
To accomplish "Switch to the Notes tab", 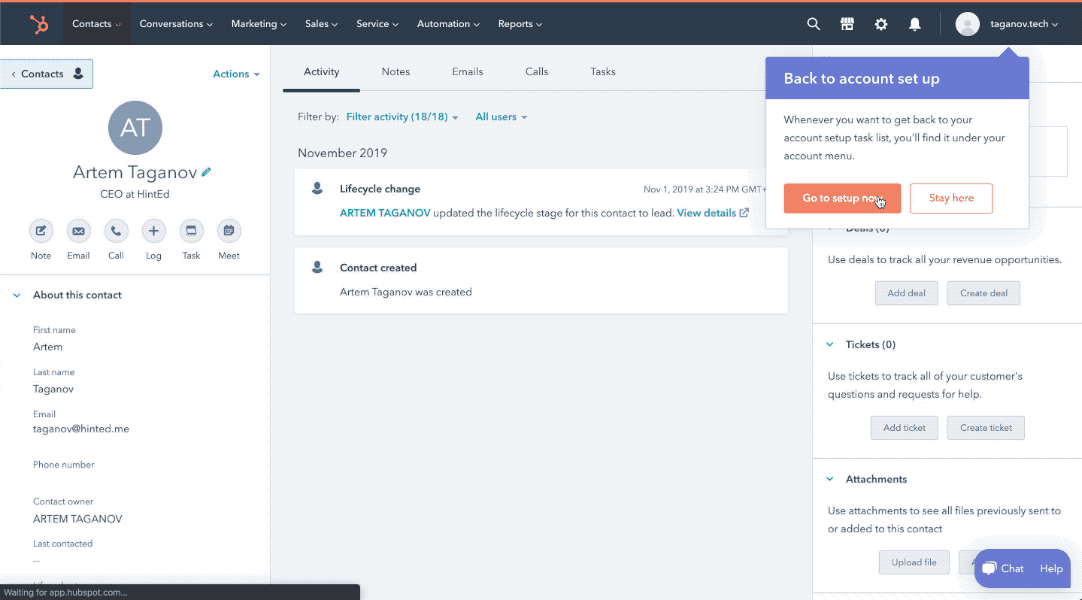I will [396, 72].
